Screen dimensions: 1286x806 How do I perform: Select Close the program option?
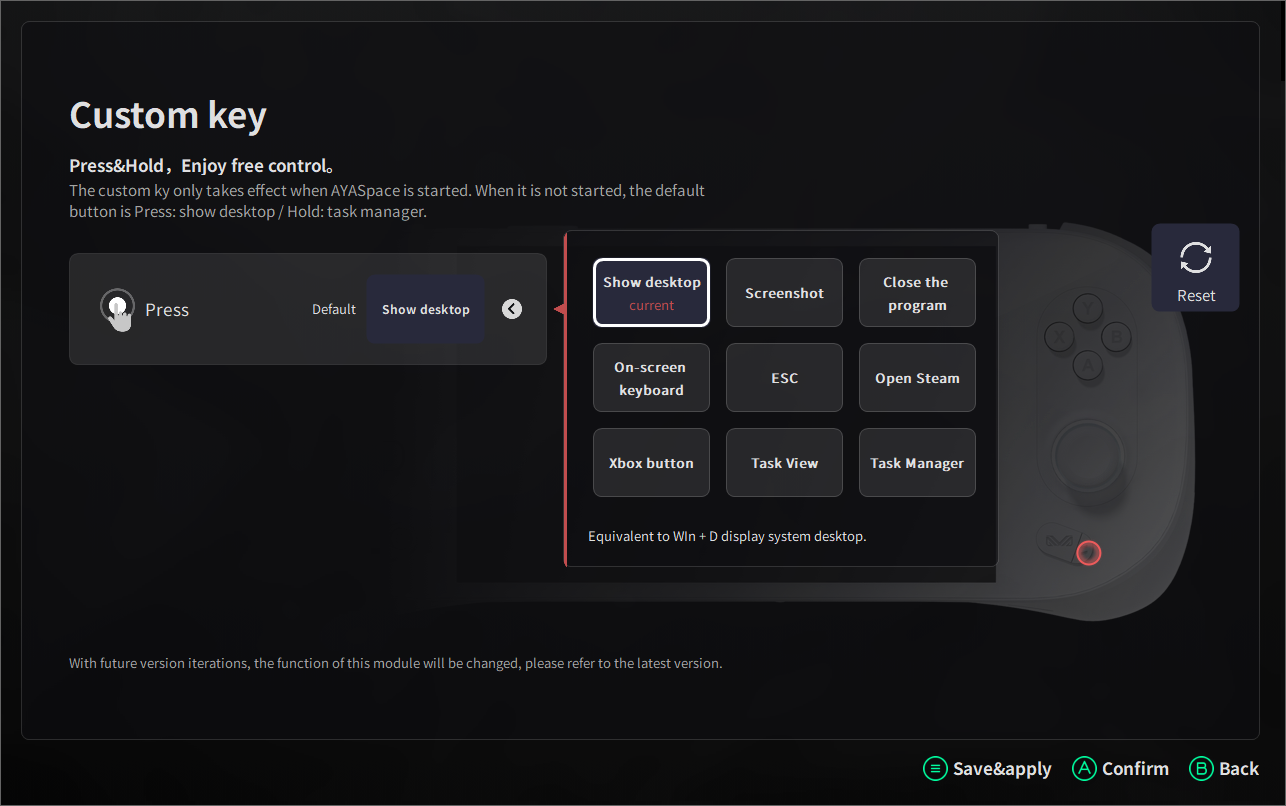(x=917, y=293)
